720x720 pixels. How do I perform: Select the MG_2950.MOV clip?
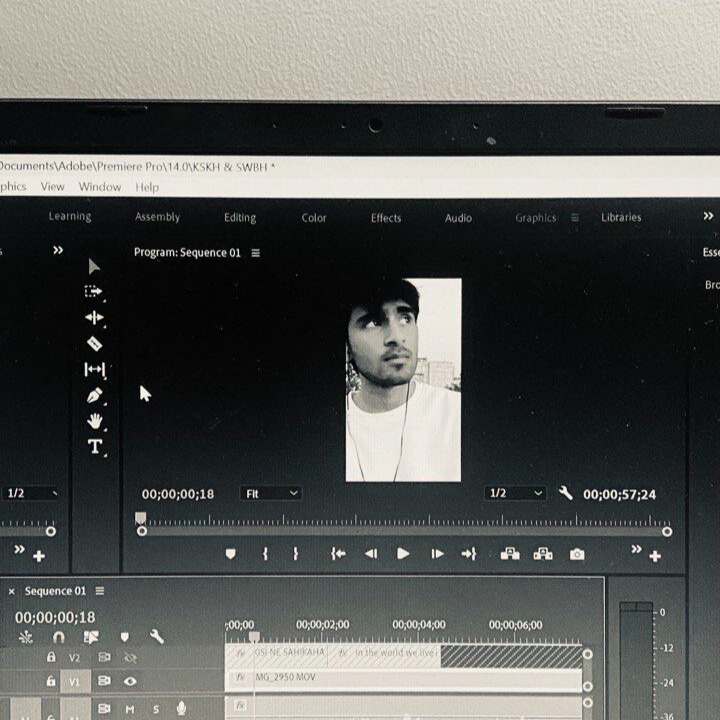404,679
